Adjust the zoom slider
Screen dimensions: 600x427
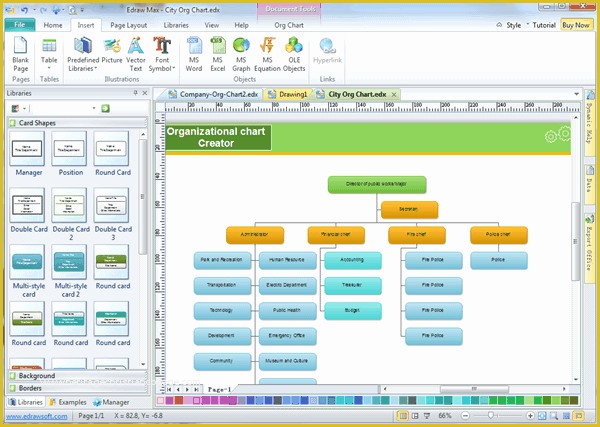(491, 416)
